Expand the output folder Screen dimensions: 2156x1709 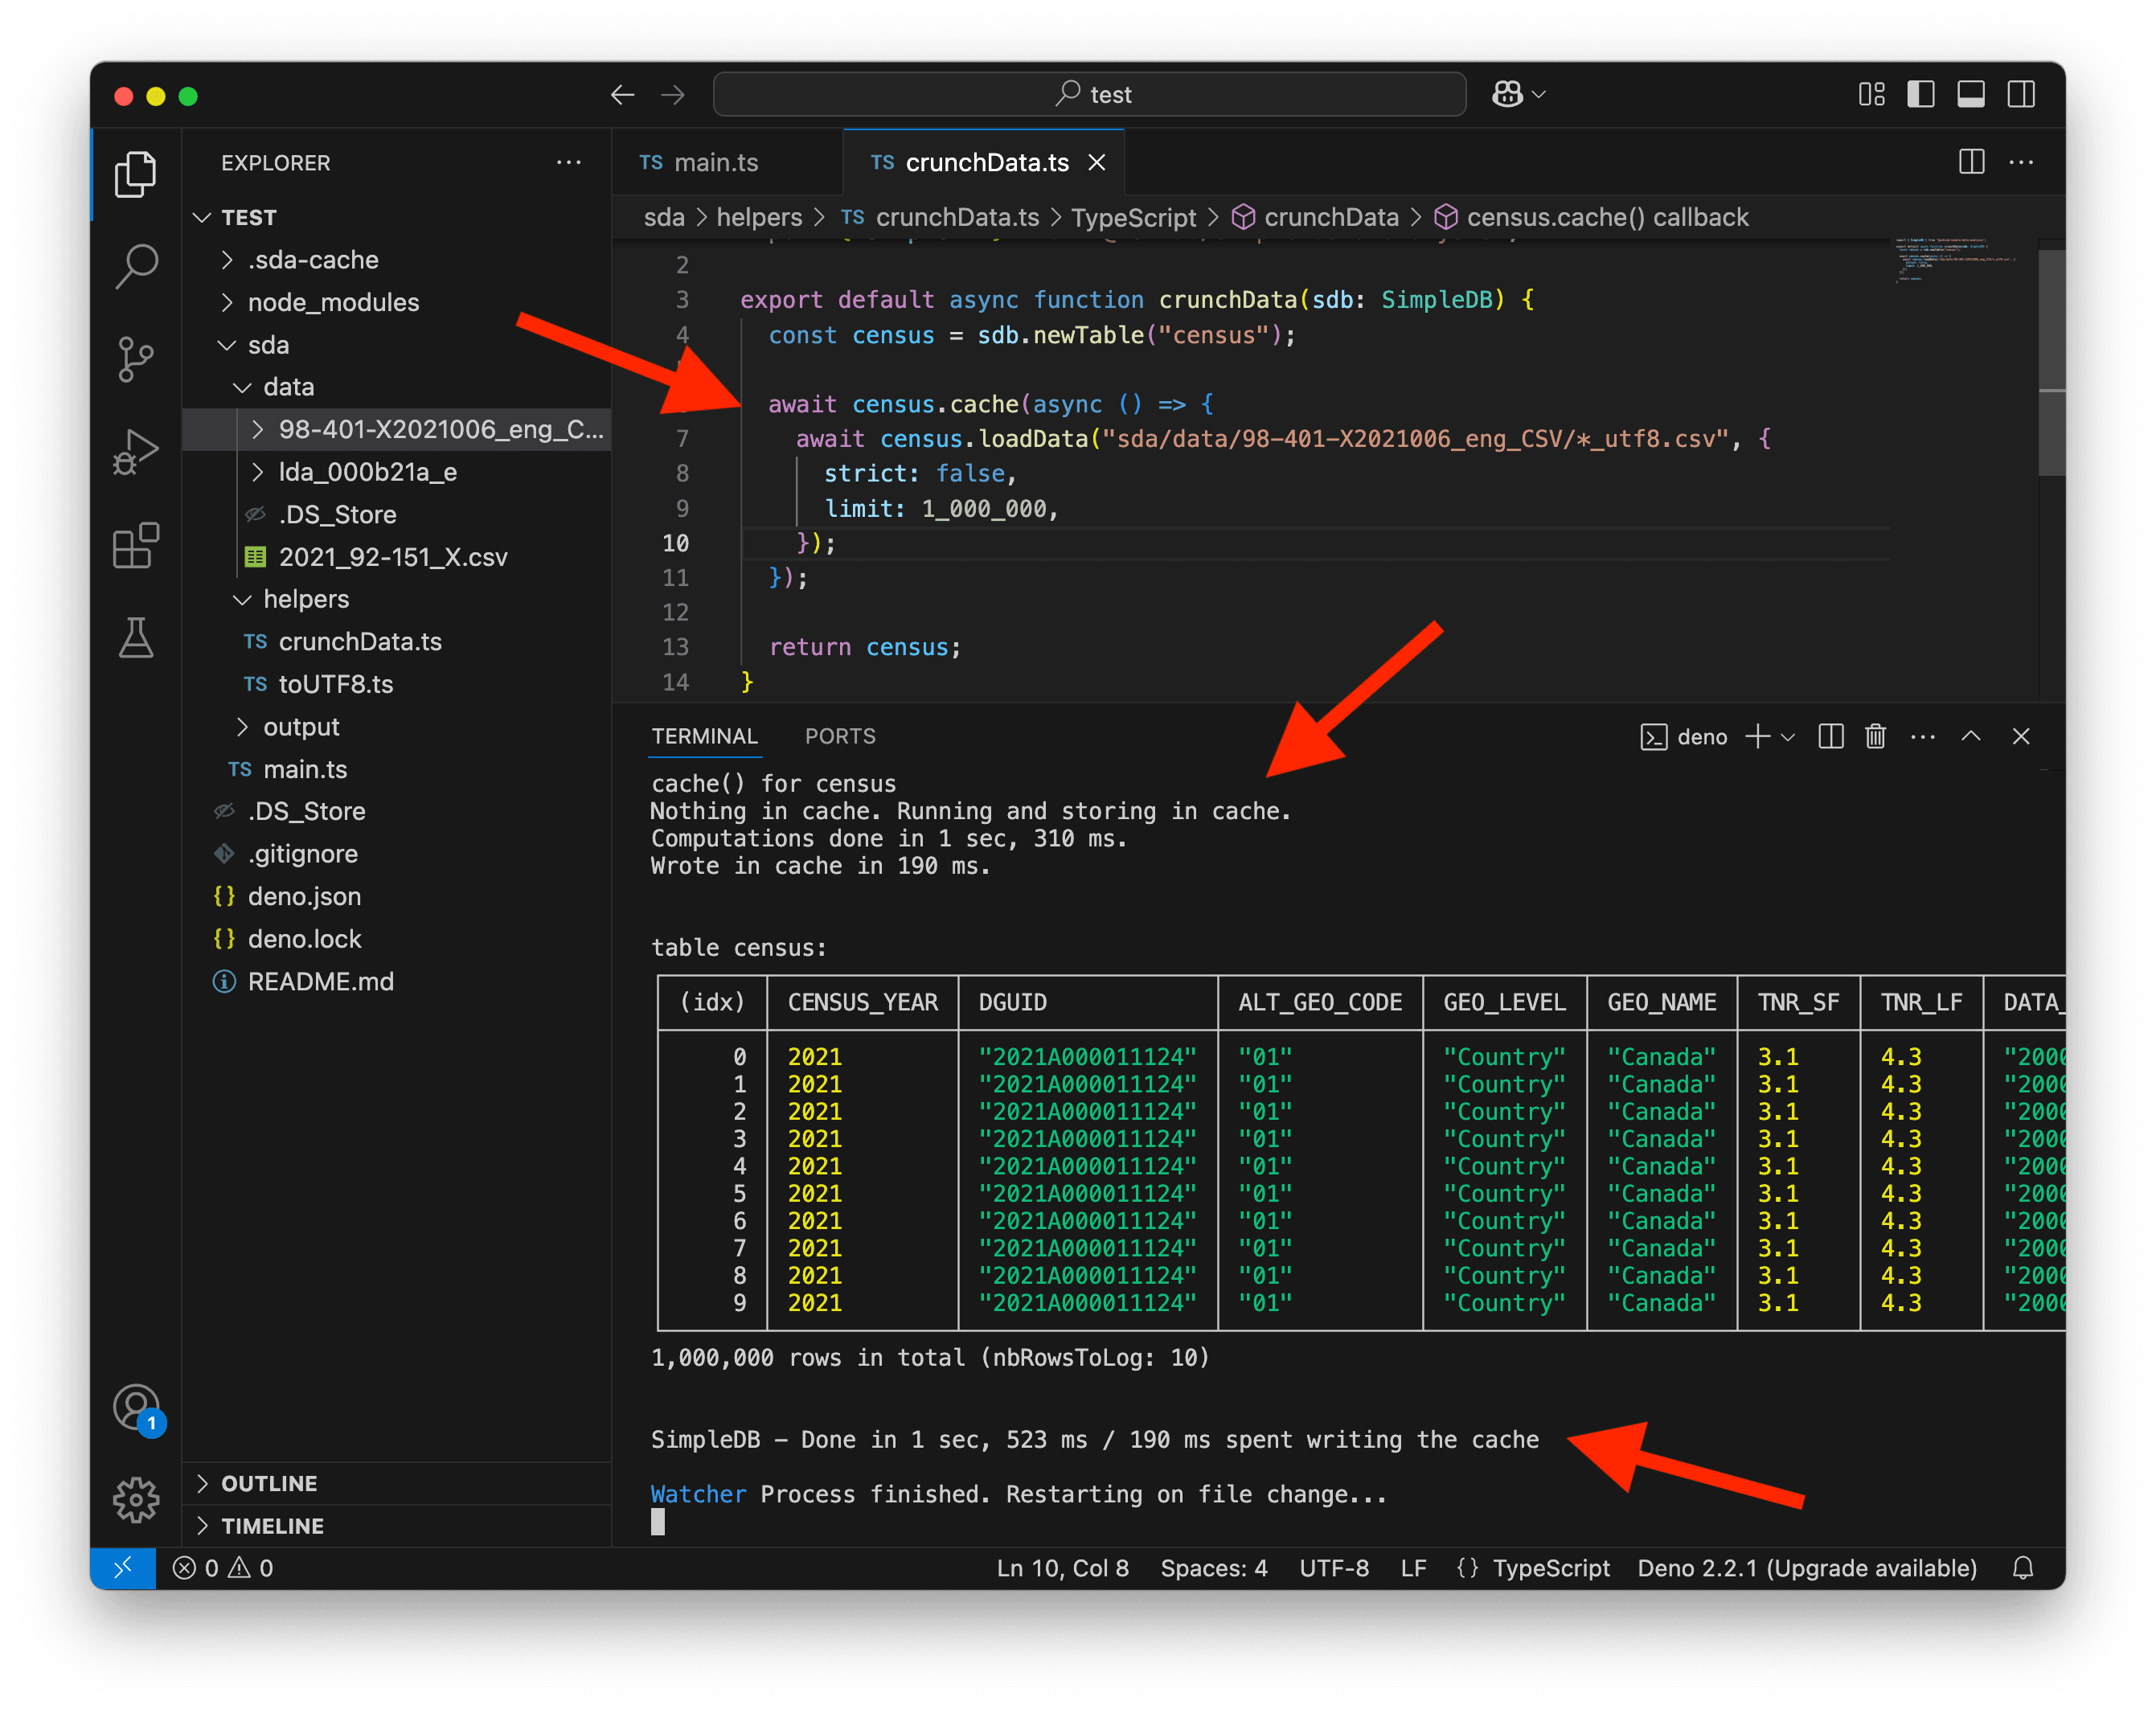tap(396, 727)
